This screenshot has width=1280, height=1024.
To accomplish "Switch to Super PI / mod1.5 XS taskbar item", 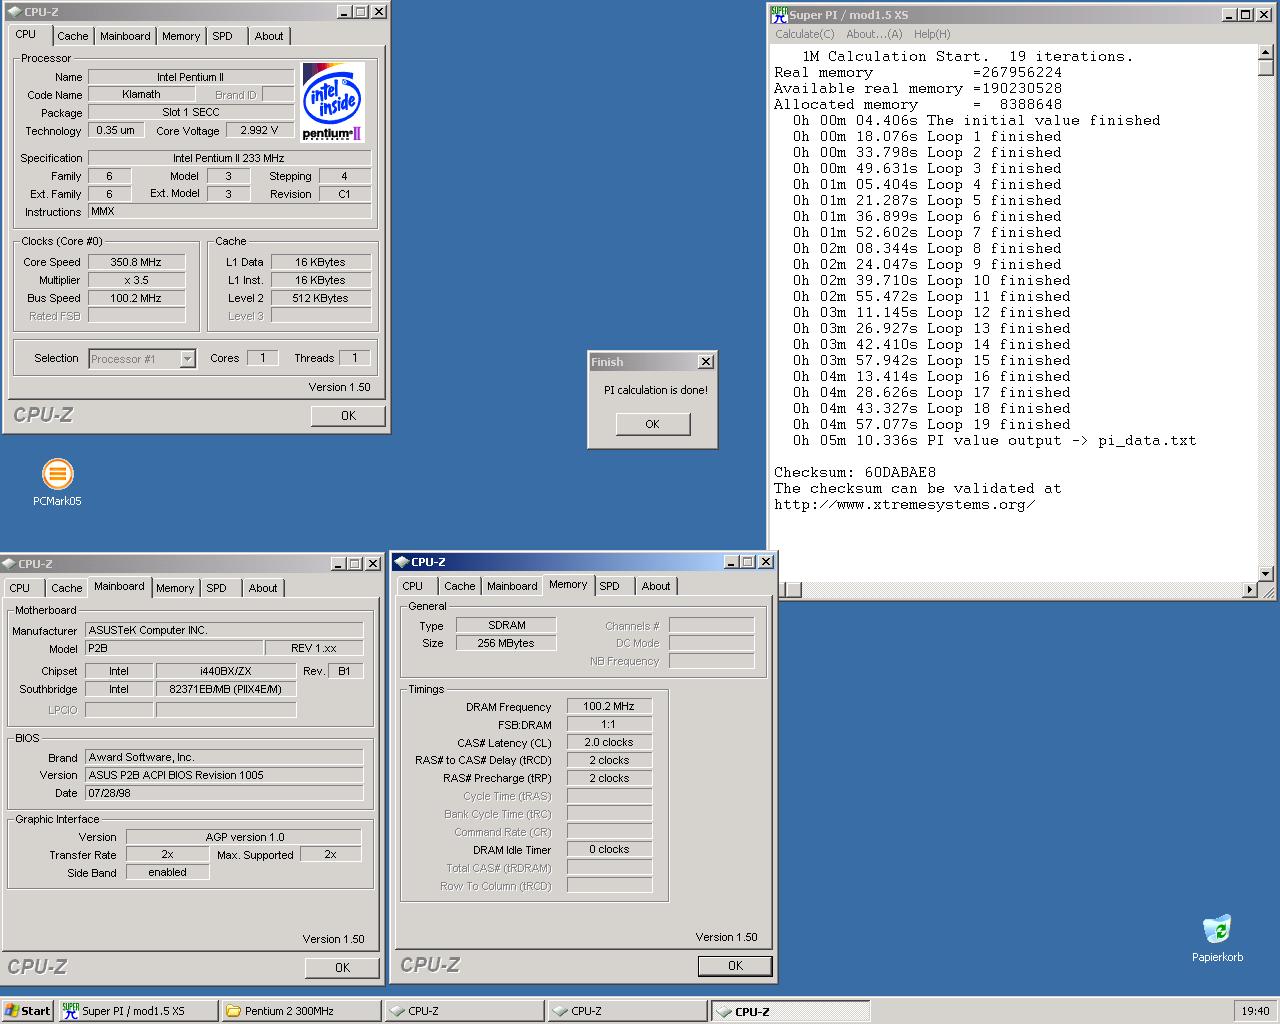I will click(136, 1011).
